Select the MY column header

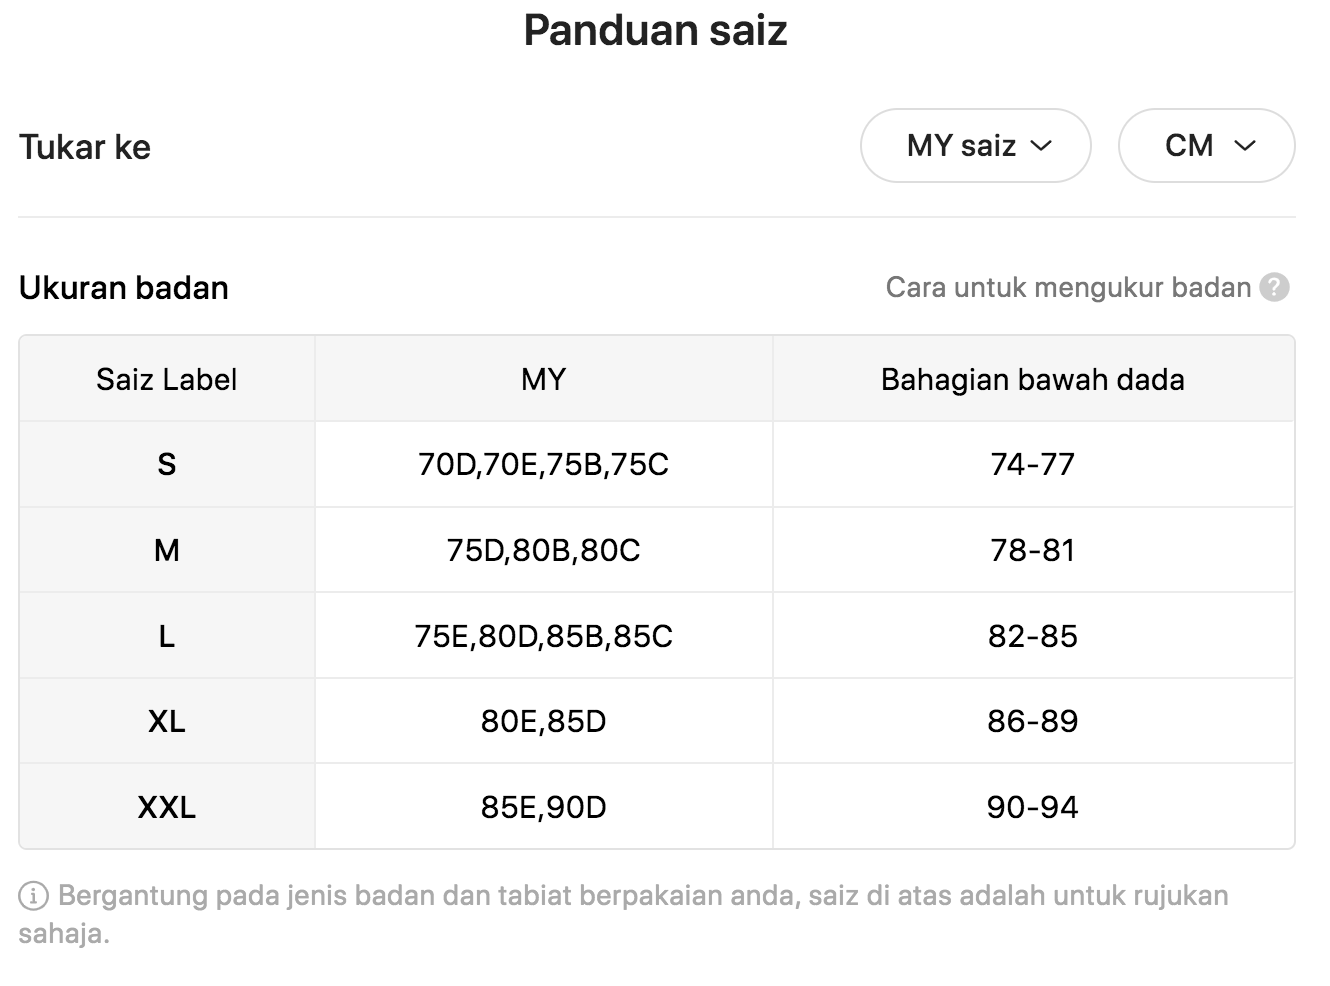click(x=544, y=379)
